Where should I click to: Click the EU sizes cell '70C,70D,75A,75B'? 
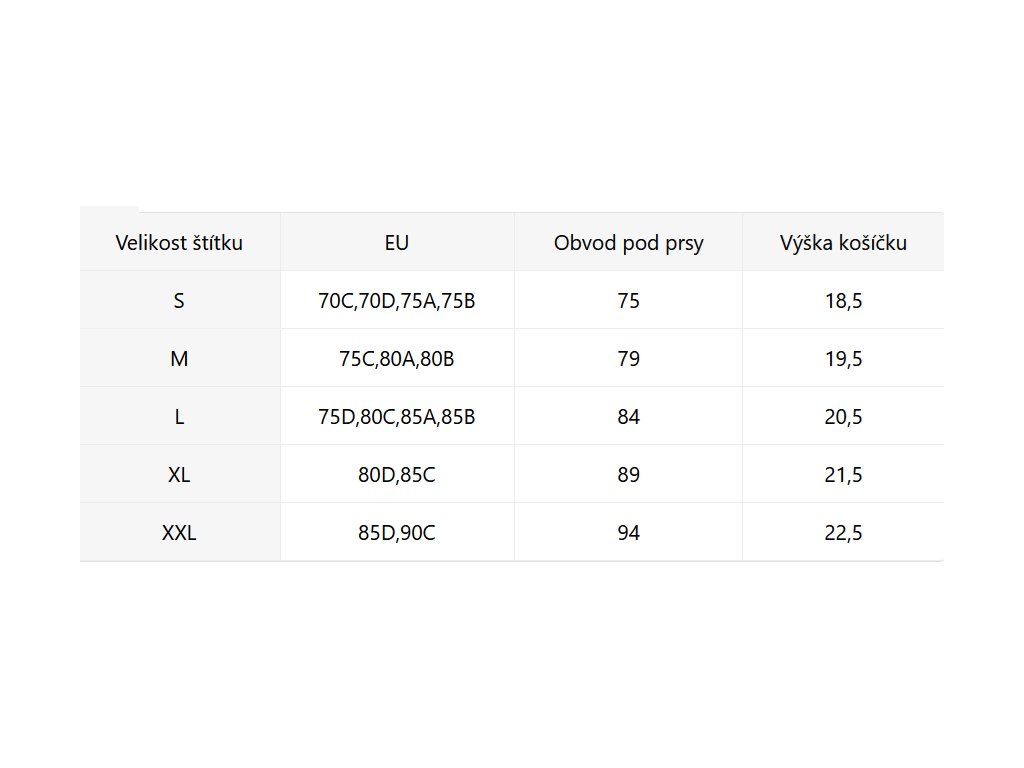(x=397, y=301)
